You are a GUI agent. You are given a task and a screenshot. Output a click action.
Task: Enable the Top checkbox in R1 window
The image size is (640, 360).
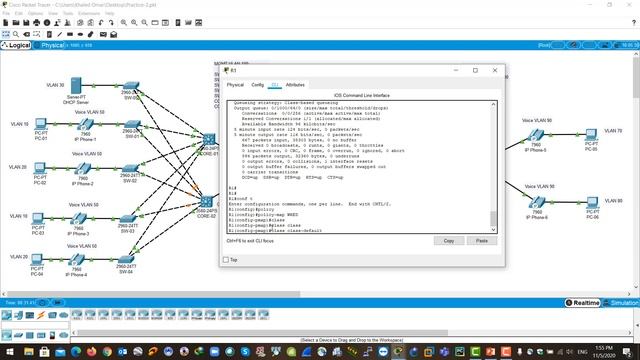pos(226,260)
